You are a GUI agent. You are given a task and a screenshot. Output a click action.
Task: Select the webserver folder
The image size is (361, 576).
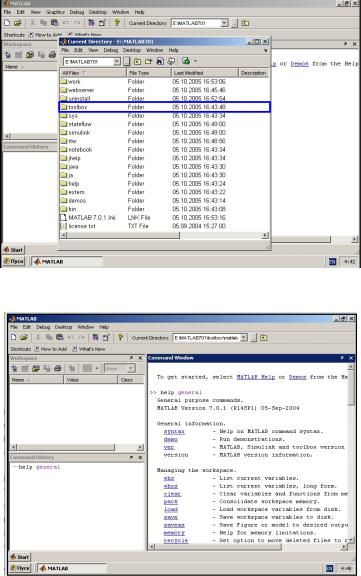coord(81,90)
